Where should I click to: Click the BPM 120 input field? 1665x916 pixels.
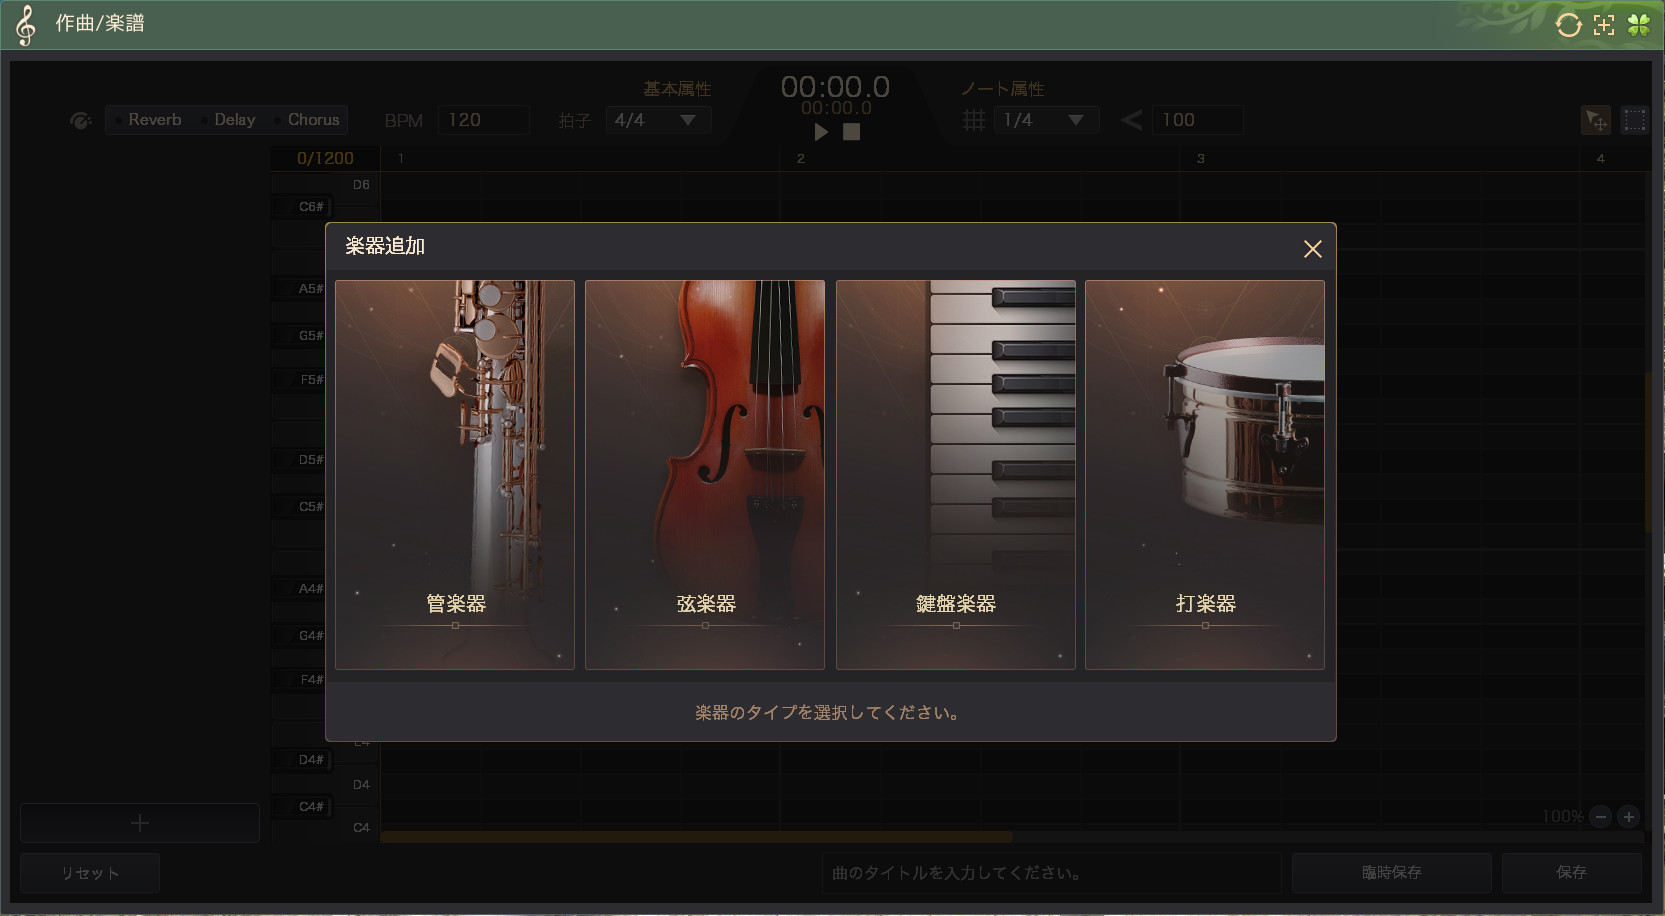pos(482,120)
